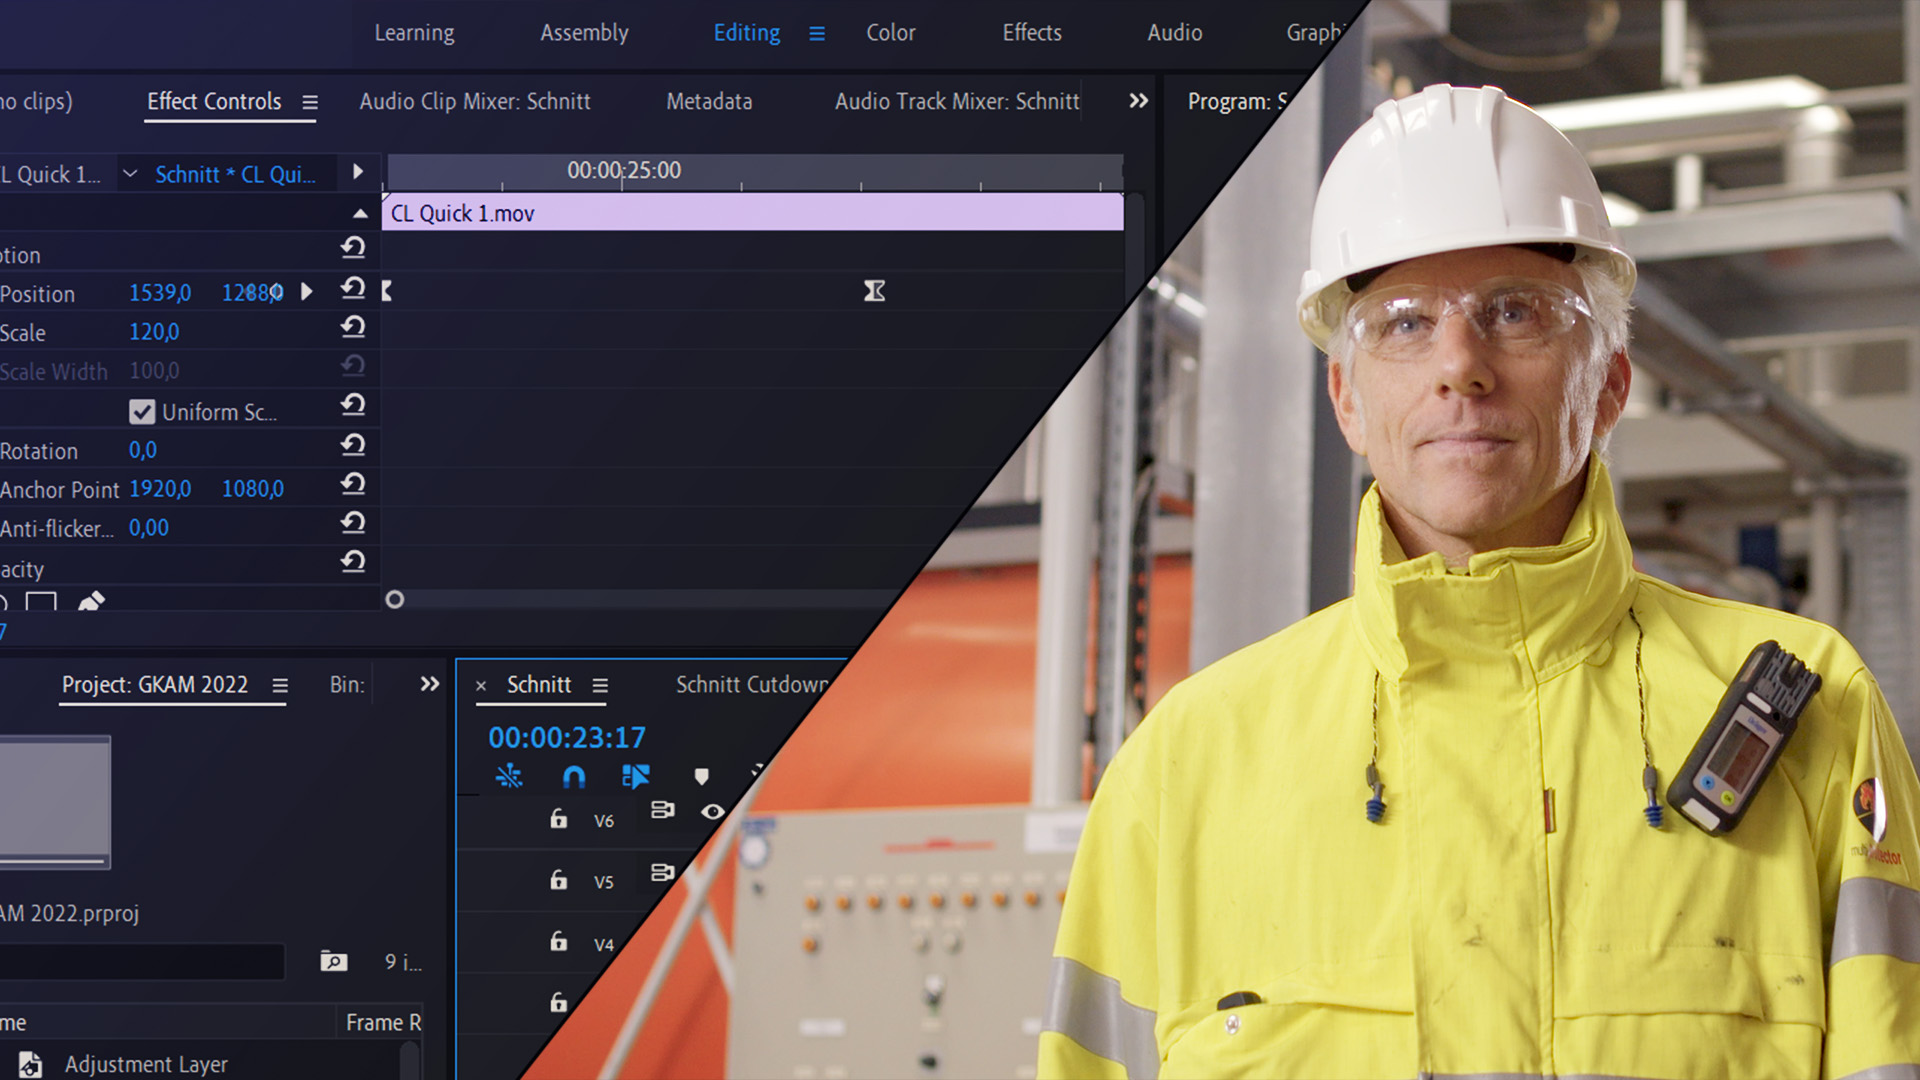Toggle V6 track output eye

click(x=712, y=812)
